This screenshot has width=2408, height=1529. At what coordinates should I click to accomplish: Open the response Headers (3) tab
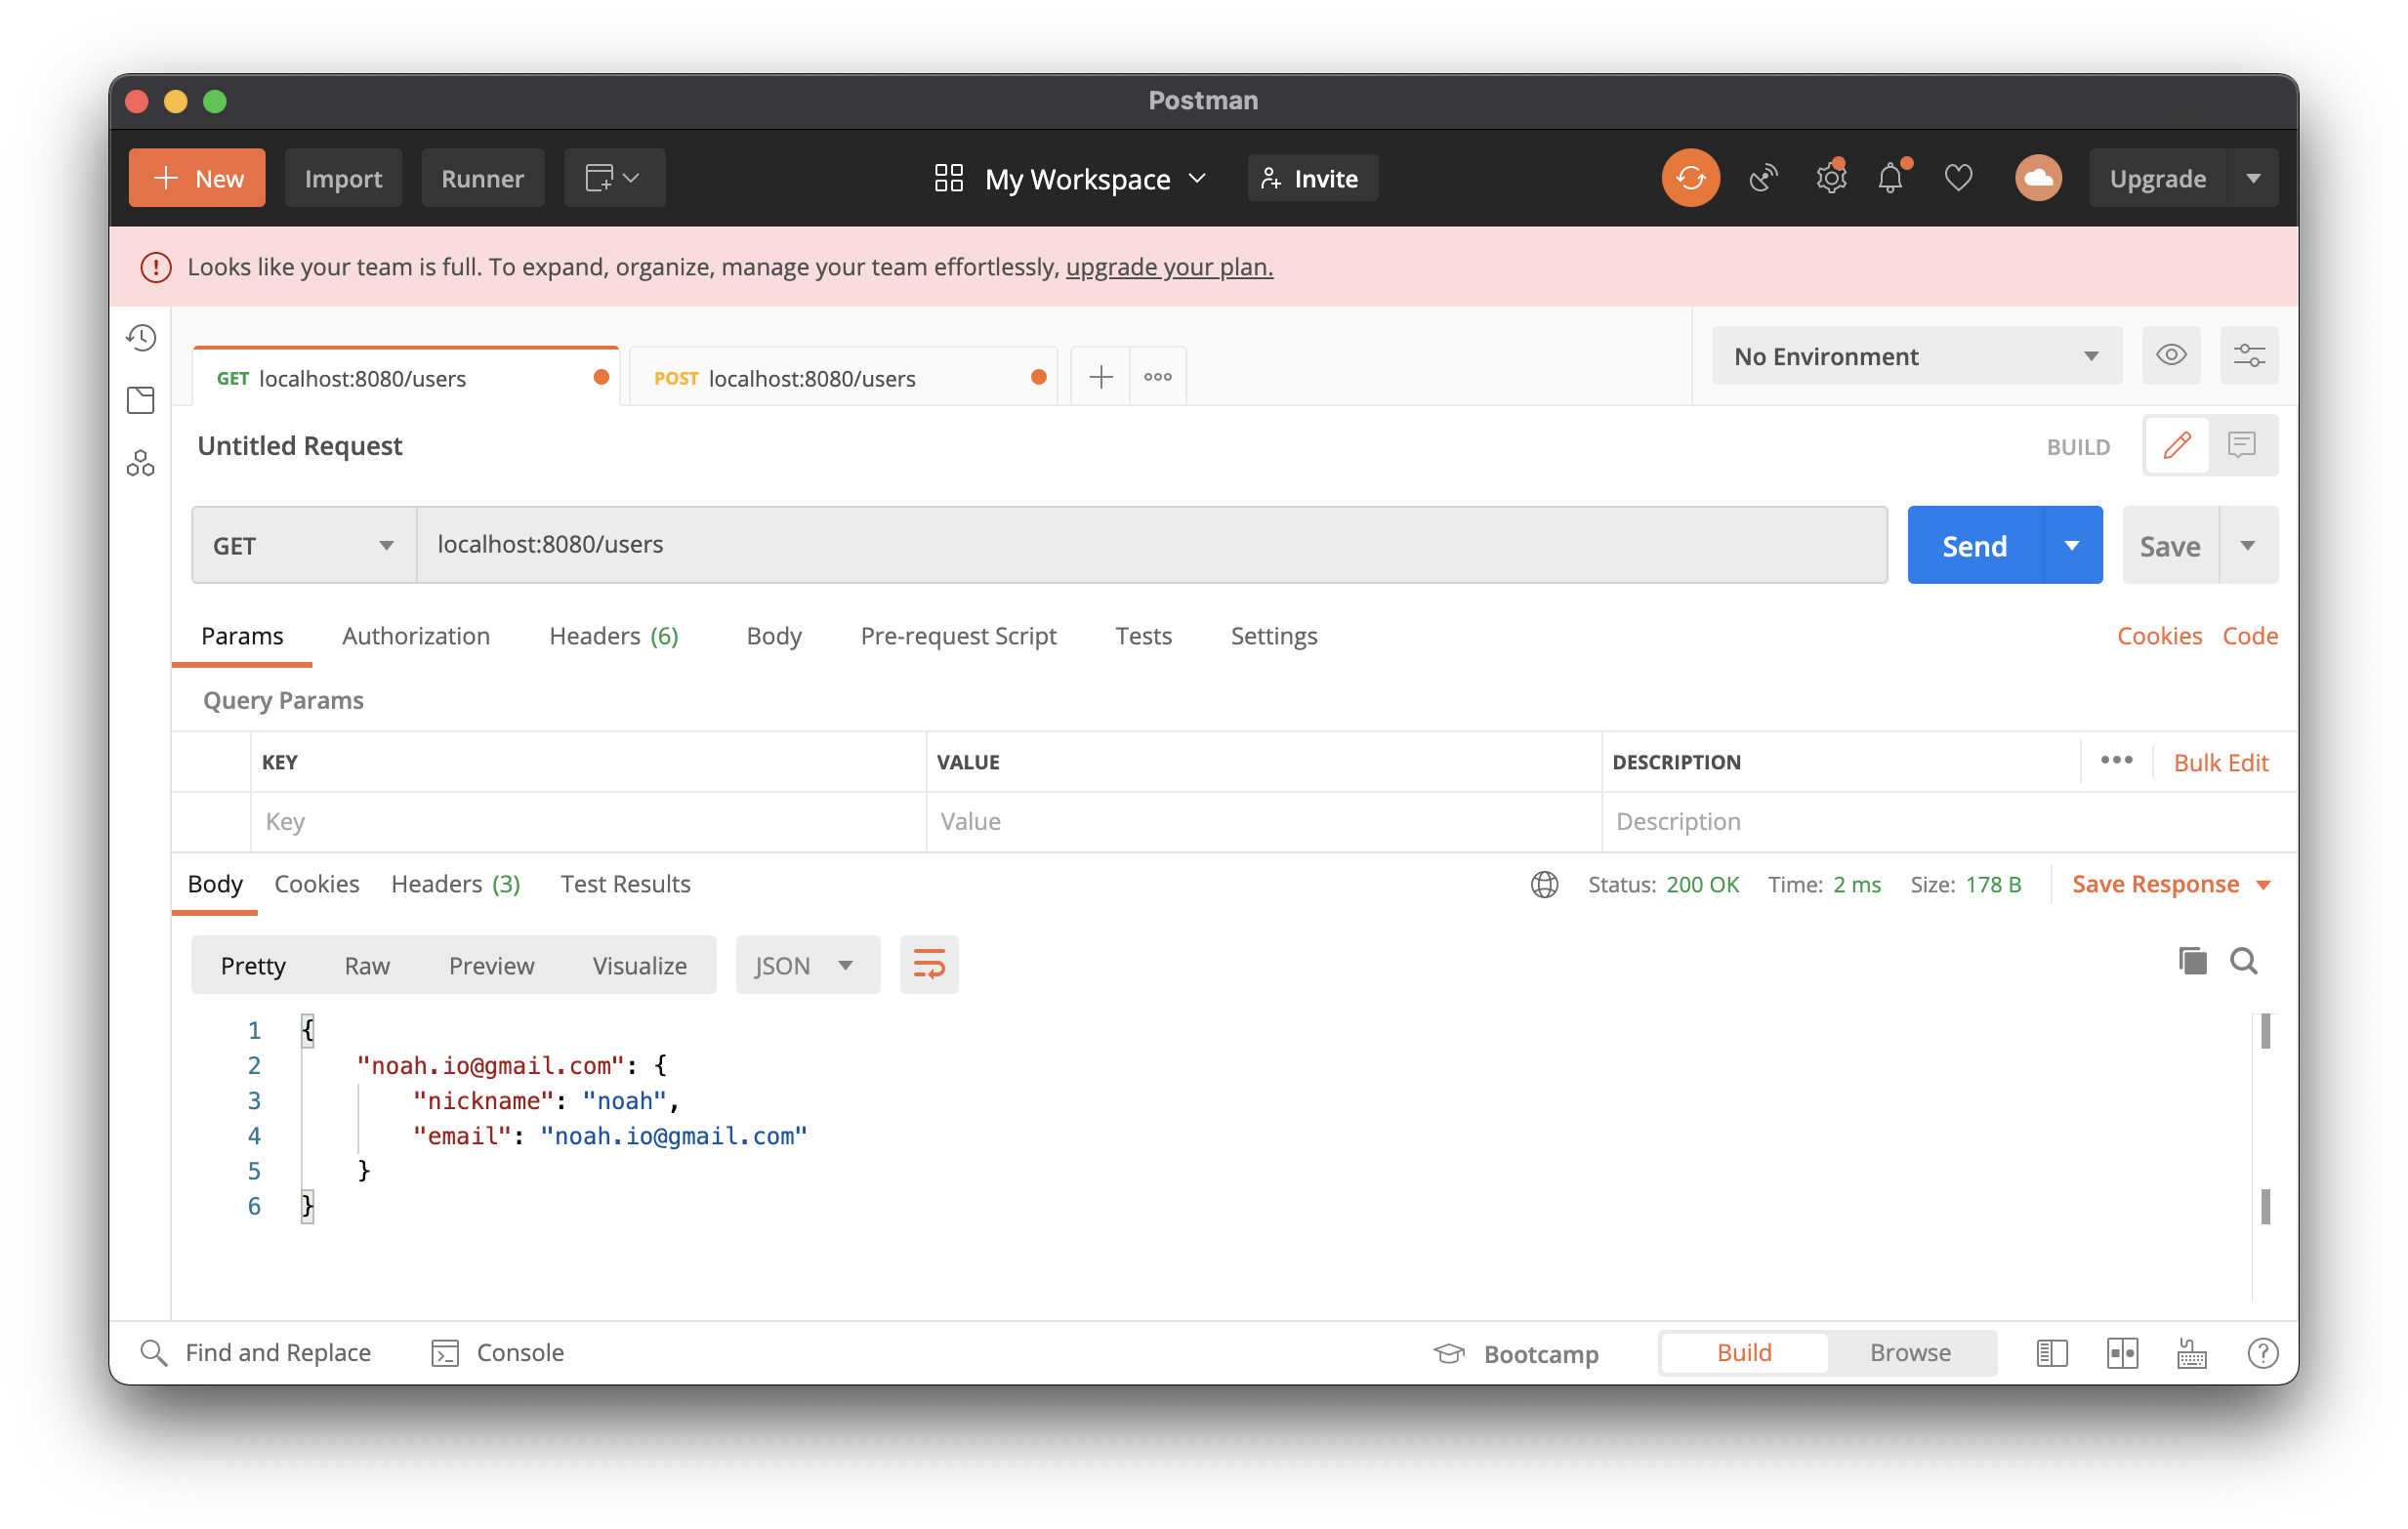point(455,884)
